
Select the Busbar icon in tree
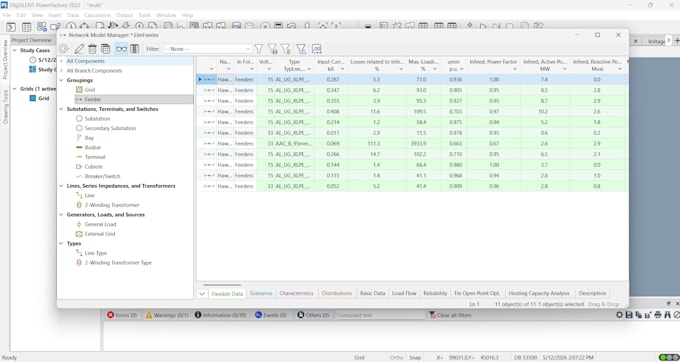pyautogui.click(x=79, y=147)
